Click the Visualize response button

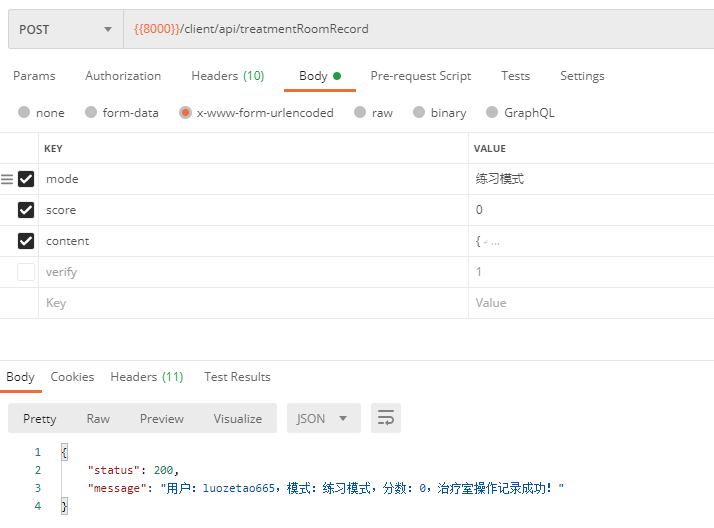tap(237, 418)
